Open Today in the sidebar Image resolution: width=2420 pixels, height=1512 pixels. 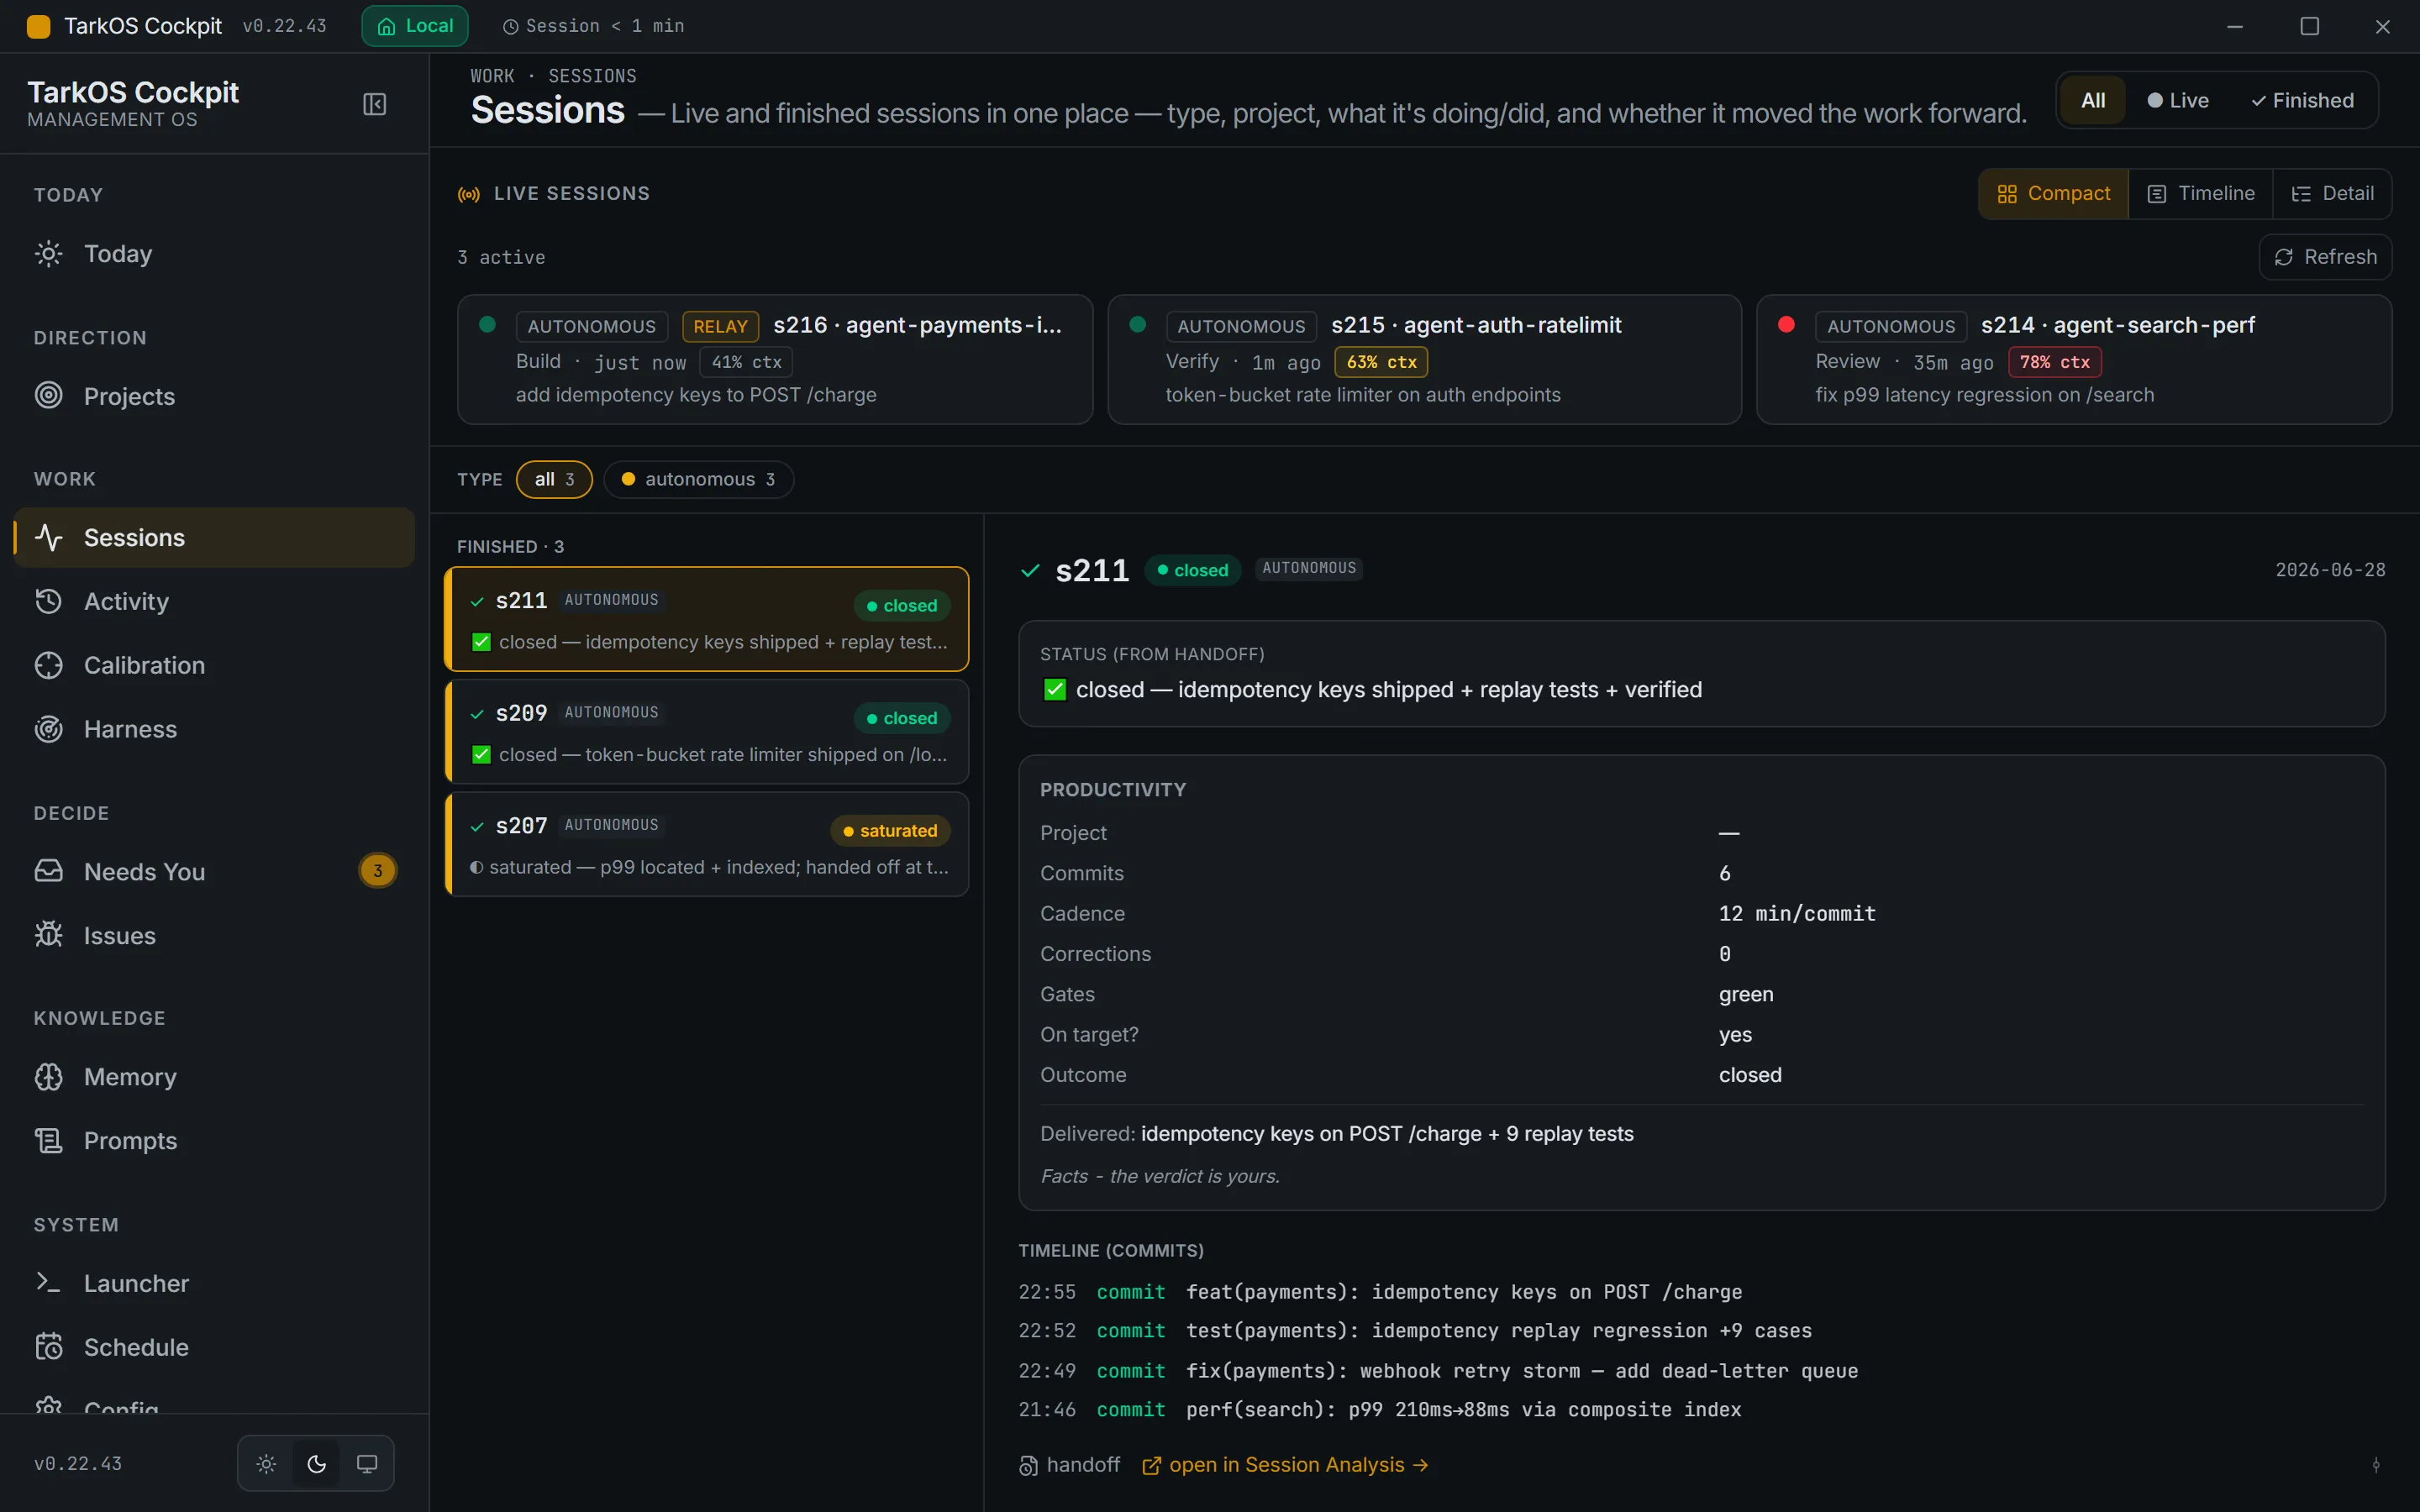[x=214, y=254]
